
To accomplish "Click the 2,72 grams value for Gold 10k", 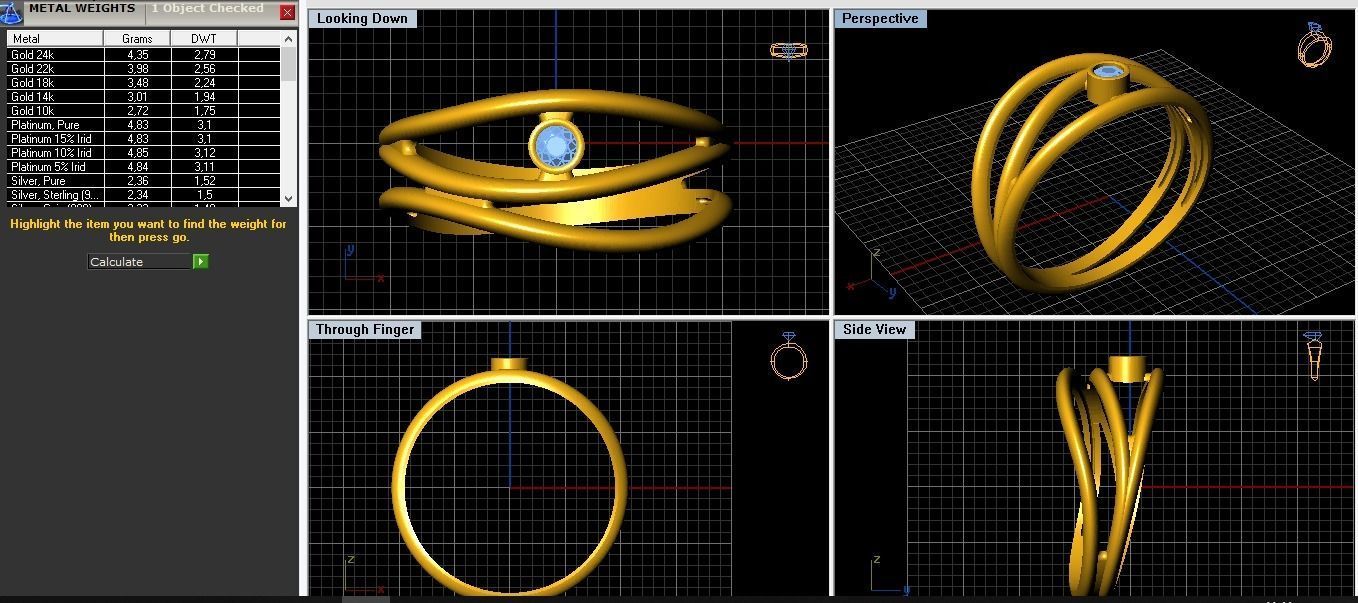I will coord(138,111).
